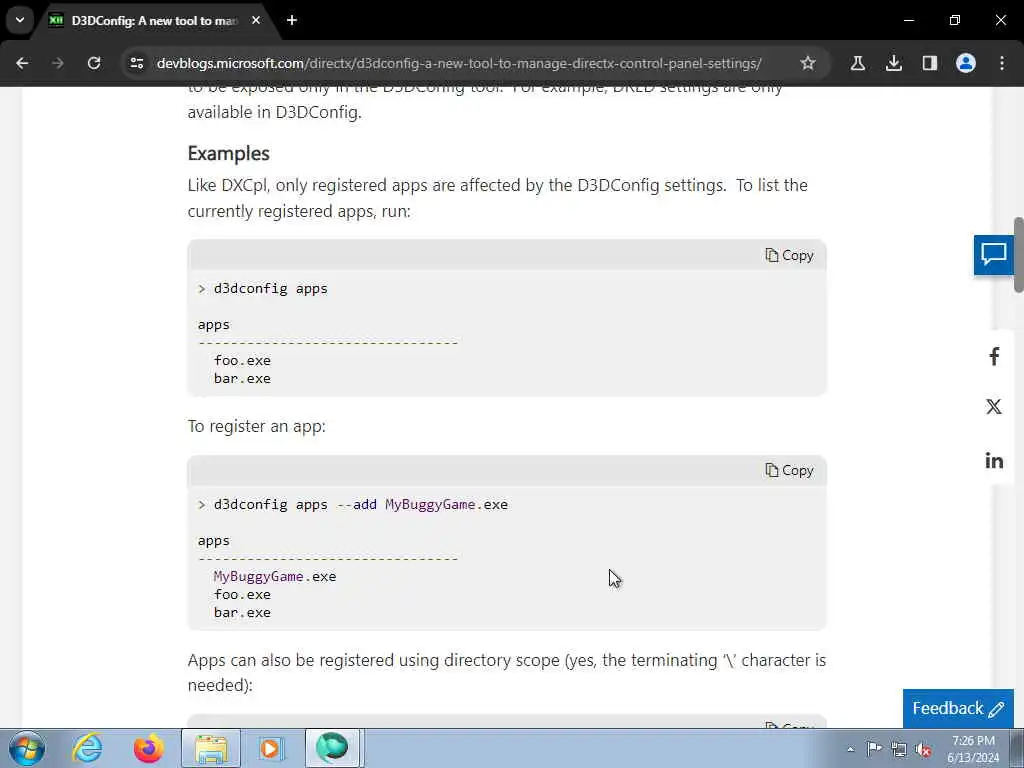1024x768 pixels.
Task: Open the media player taskbar icon
Action: click(270, 748)
